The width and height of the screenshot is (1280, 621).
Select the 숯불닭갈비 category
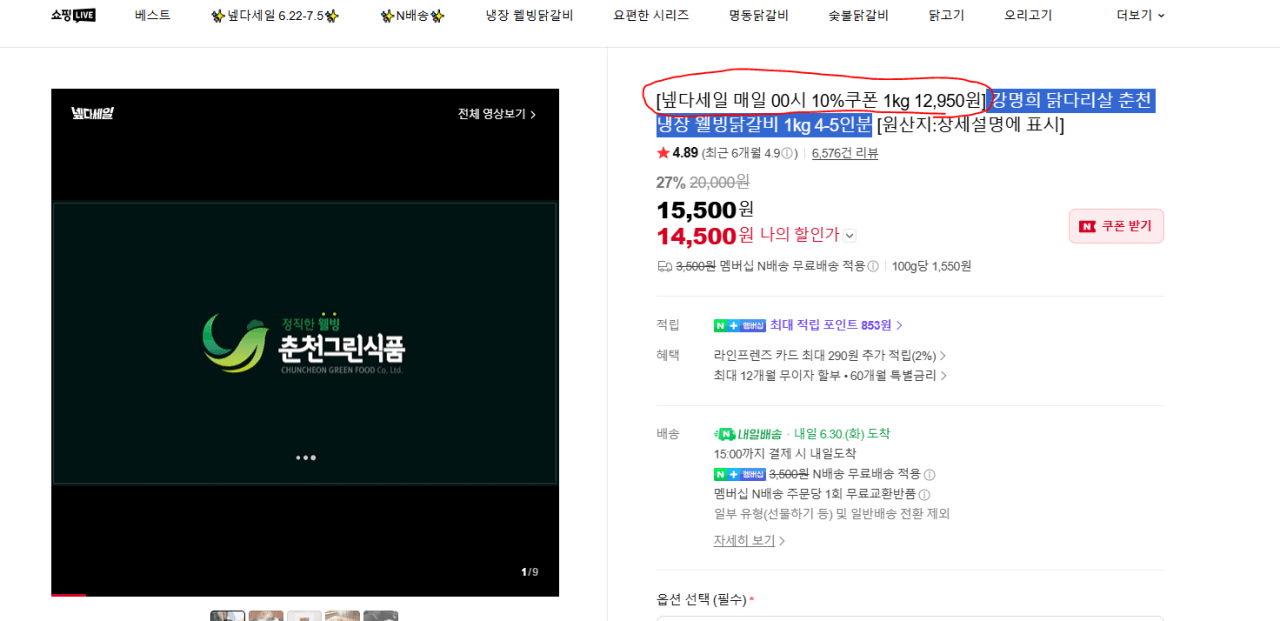coord(858,15)
